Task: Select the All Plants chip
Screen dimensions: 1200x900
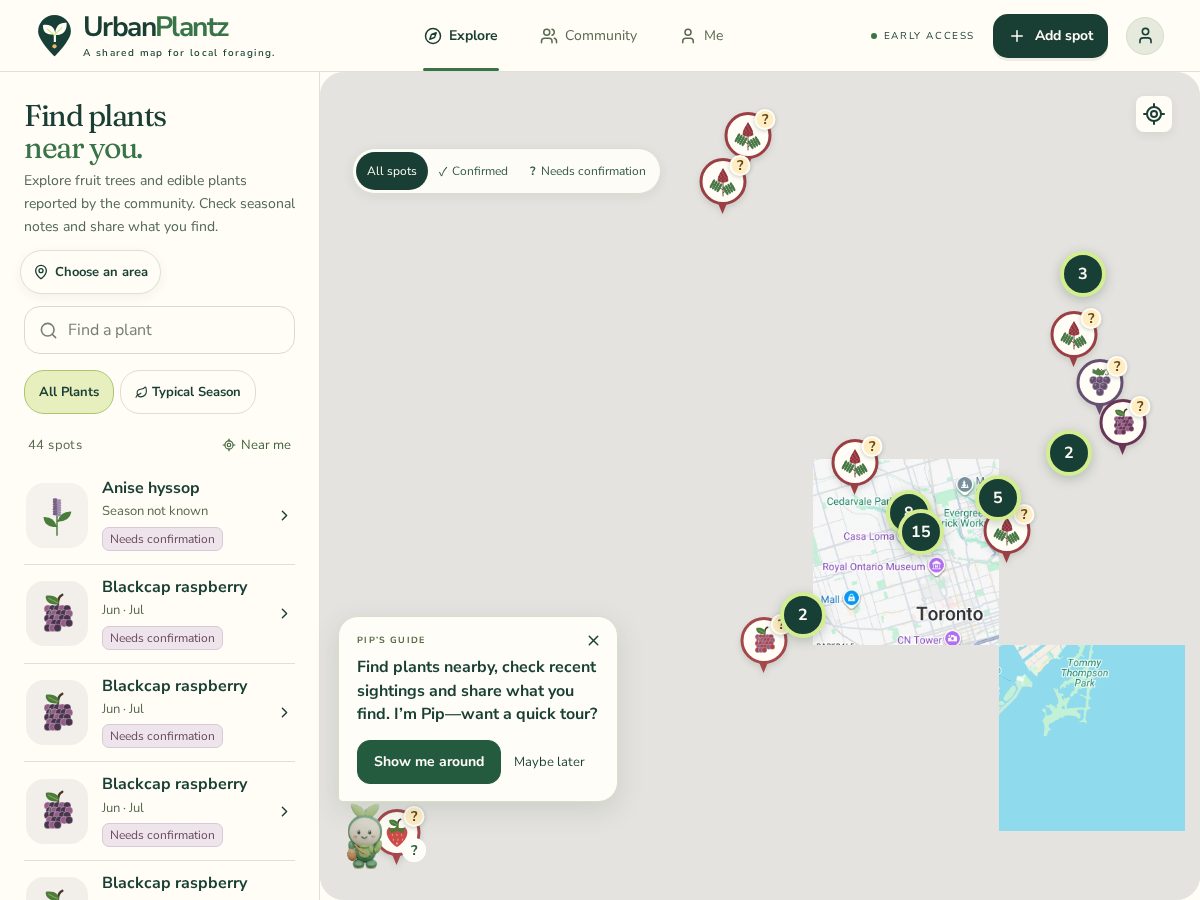Action: [x=69, y=392]
